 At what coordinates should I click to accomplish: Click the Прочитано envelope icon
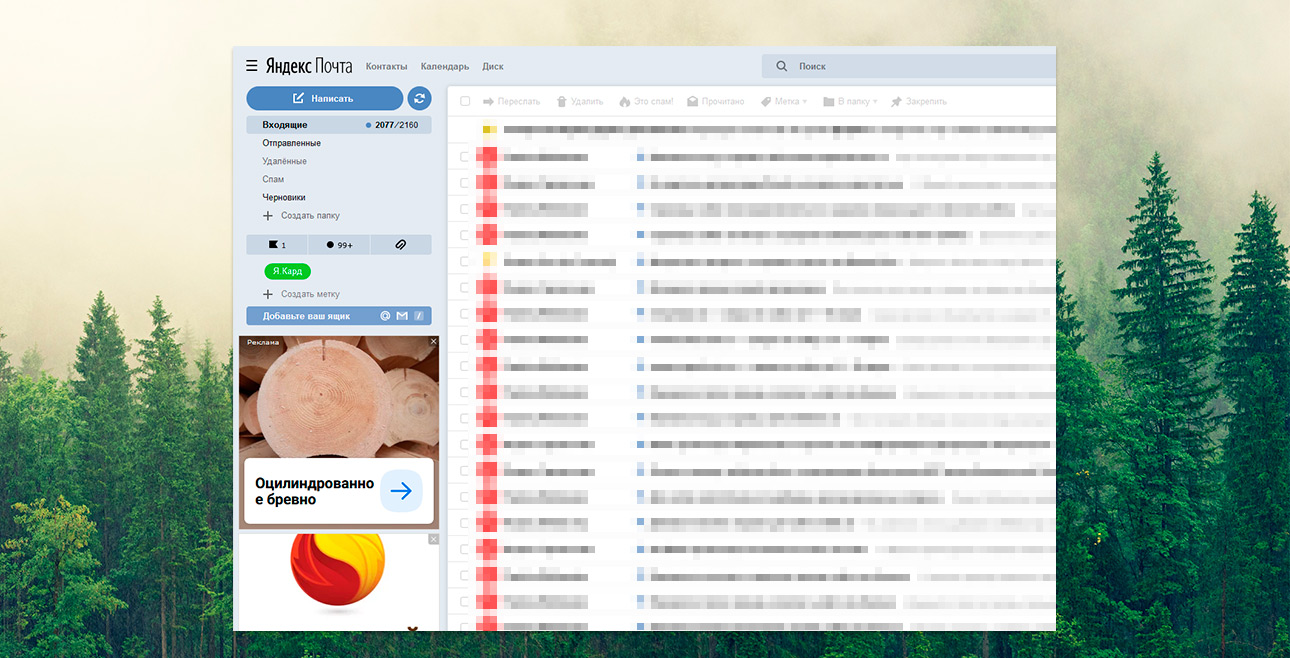[x=693, y=102]
